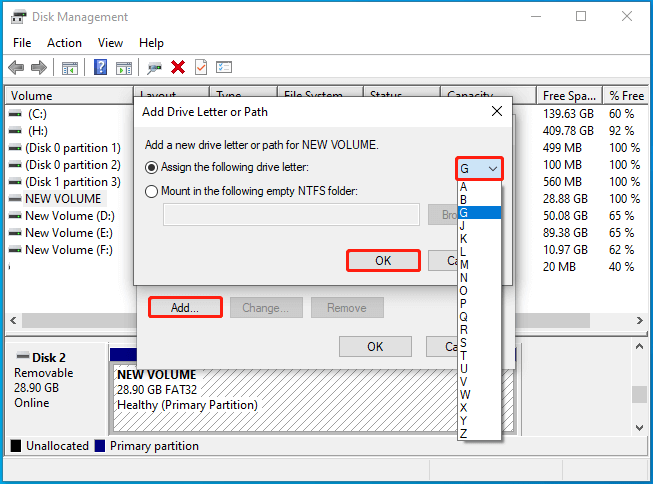Screen dimensions: 653x484
Task: Click the Properties checkmark toolbar icon
Action: (201, 67)
